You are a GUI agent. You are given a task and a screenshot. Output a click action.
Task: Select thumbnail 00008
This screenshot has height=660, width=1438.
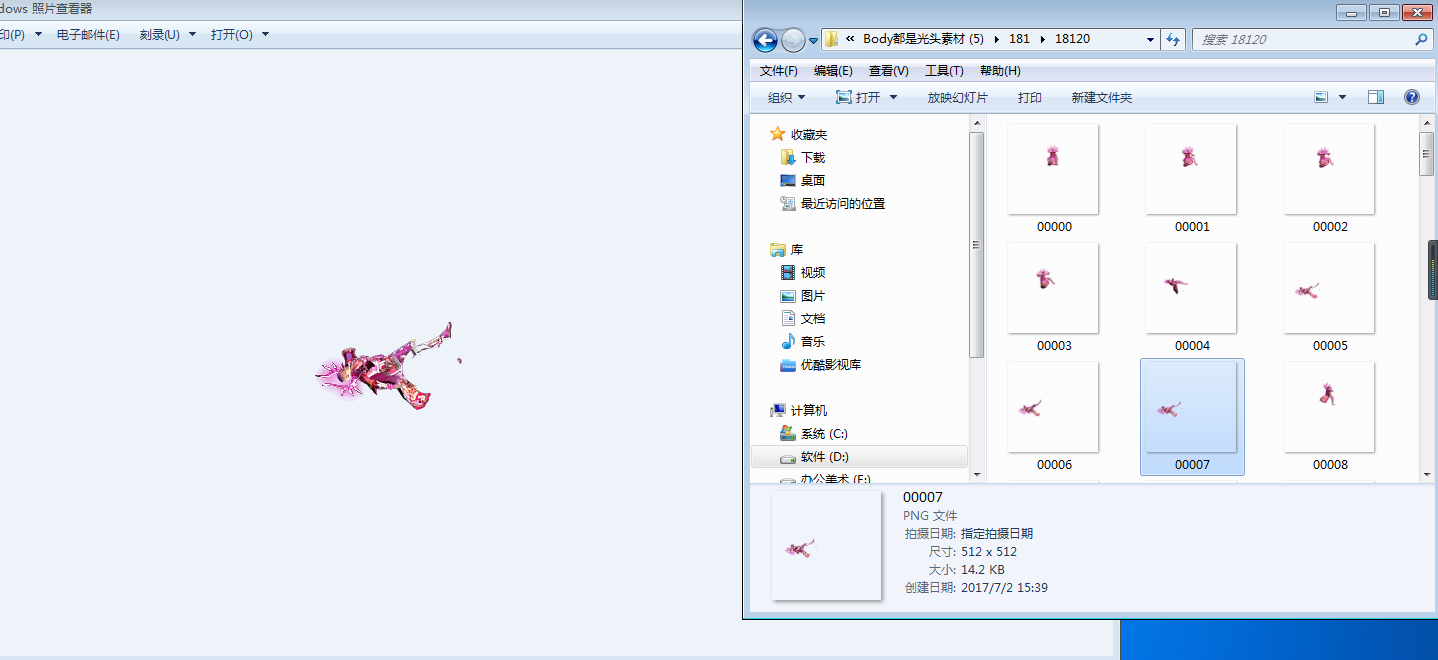click(1330, 417)
